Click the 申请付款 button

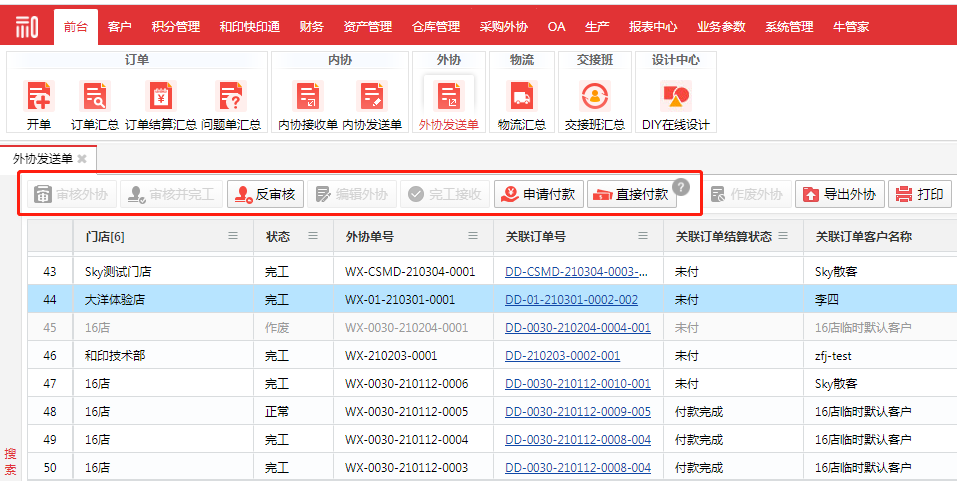(x=537, y=194)
